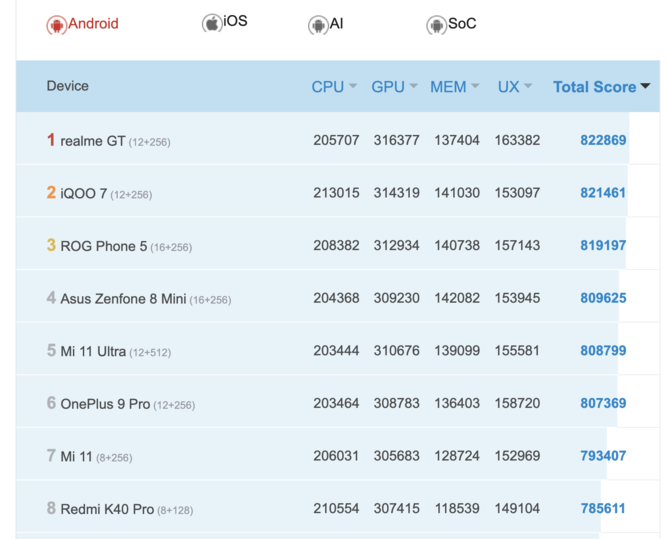This screenshot has width=670, height=539.
Task: Sort by CPU column arrow
Action: coord(353,86)
